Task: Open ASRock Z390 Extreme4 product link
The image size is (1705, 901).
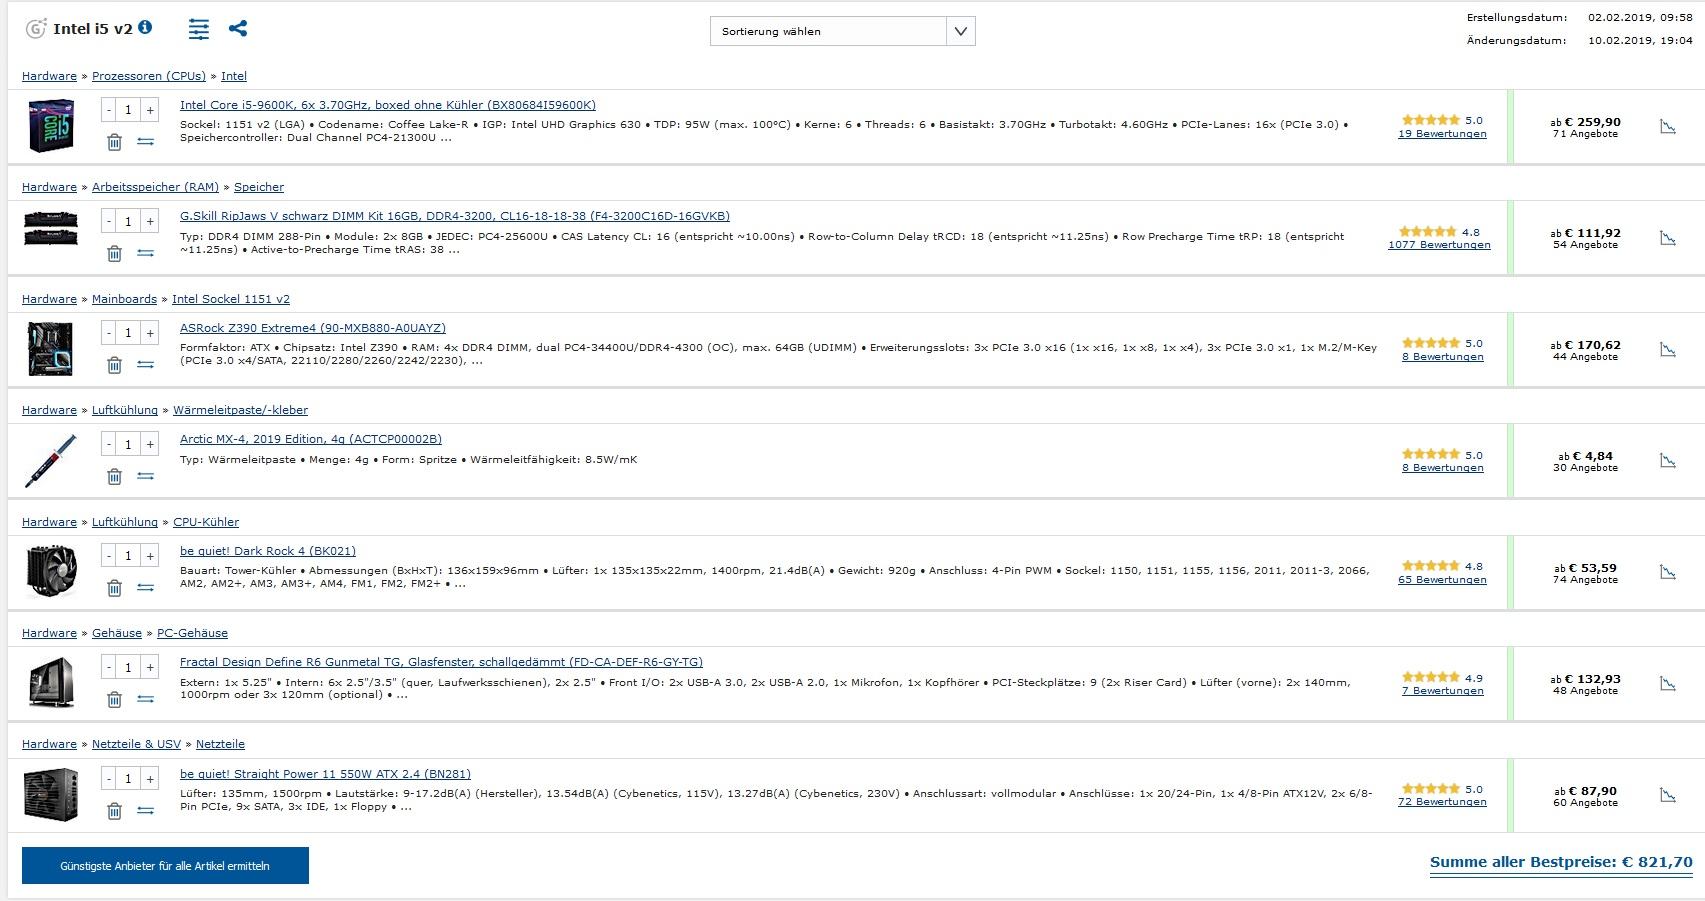Action: 313,328
